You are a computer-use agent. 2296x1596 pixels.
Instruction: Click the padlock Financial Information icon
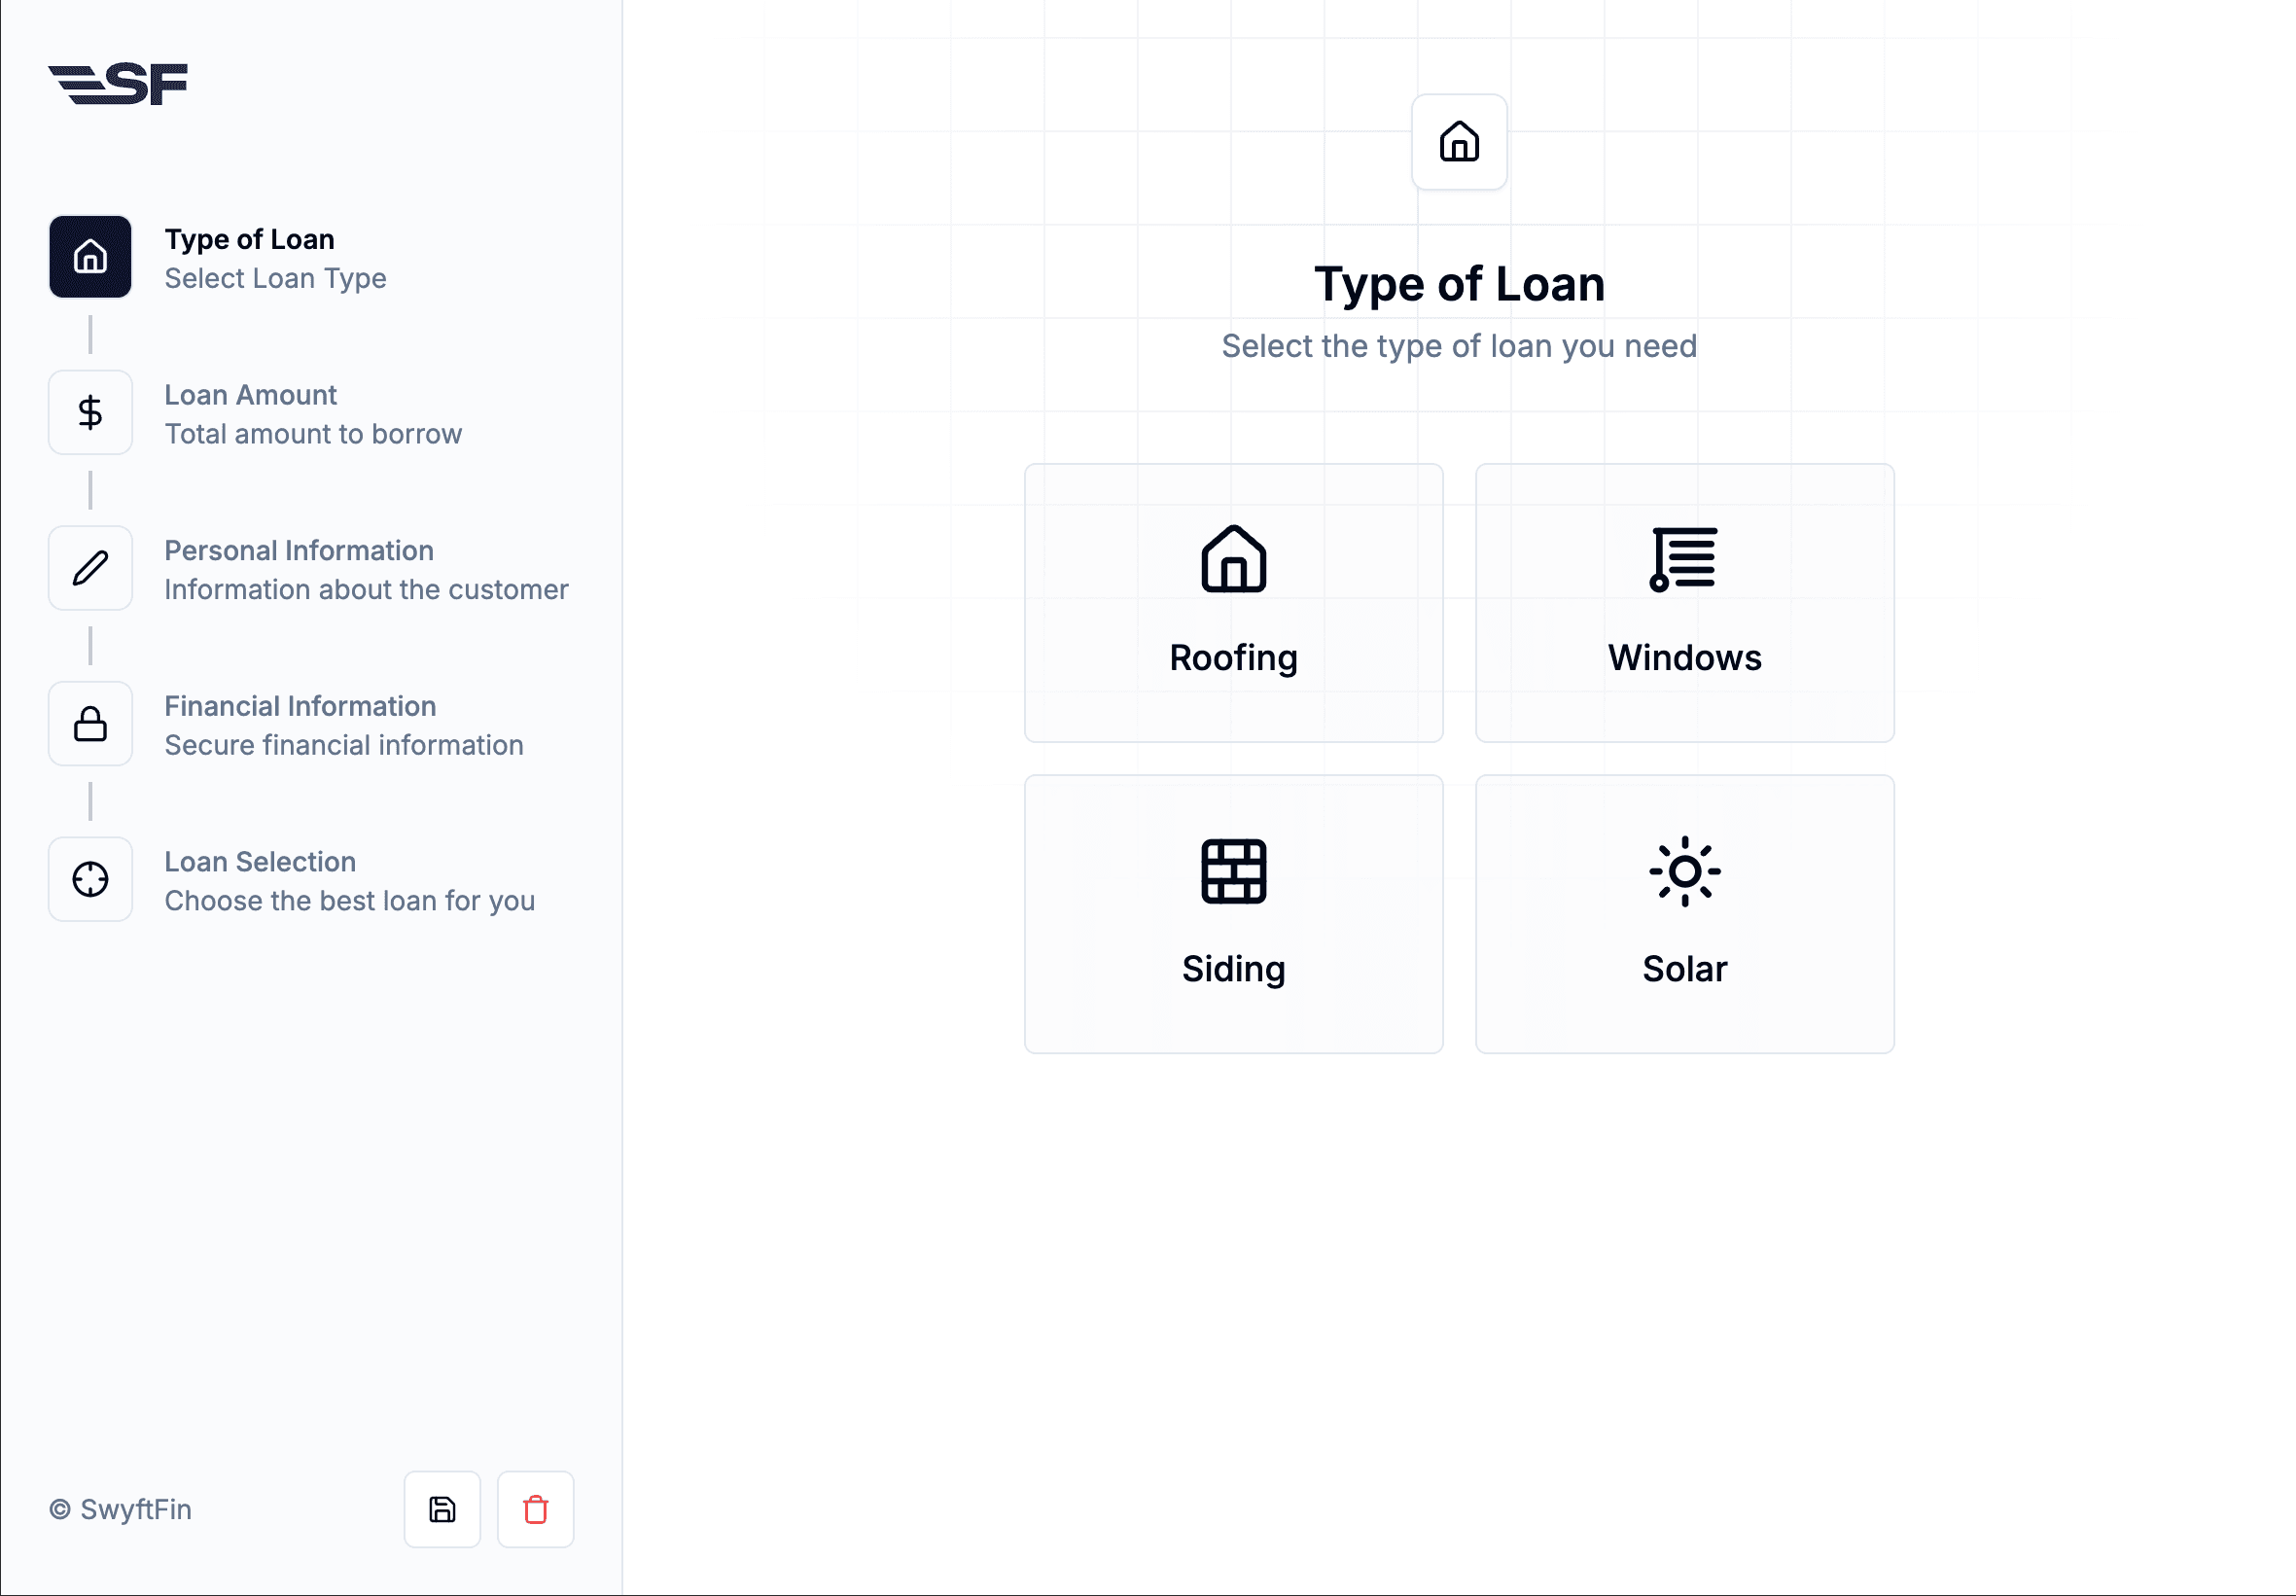(90, 724)
